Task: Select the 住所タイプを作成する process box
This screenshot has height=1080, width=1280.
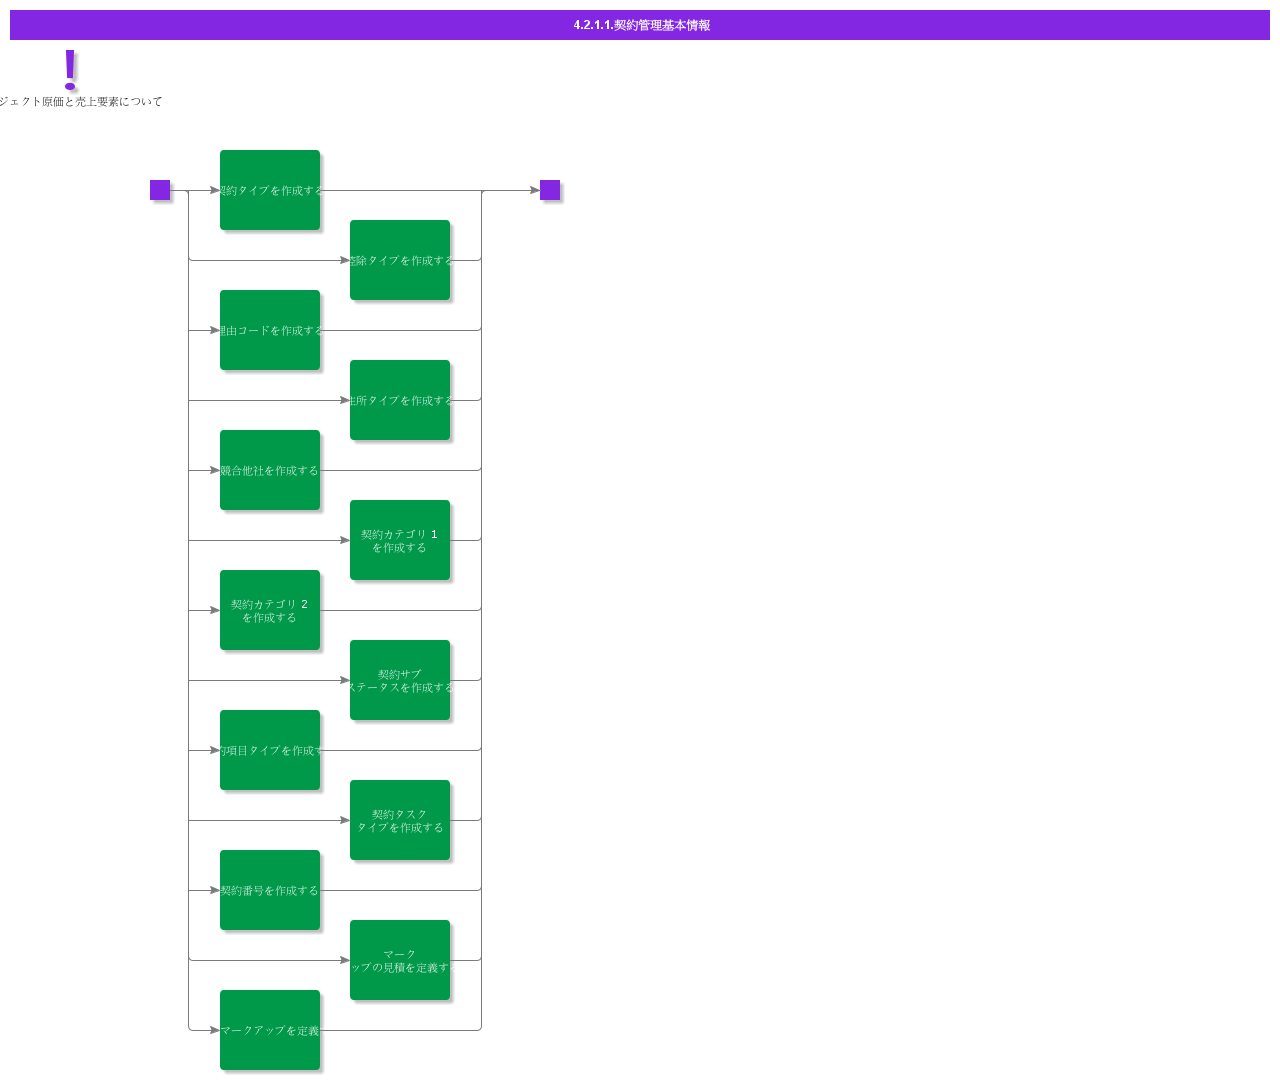Action: pos(400,400)
